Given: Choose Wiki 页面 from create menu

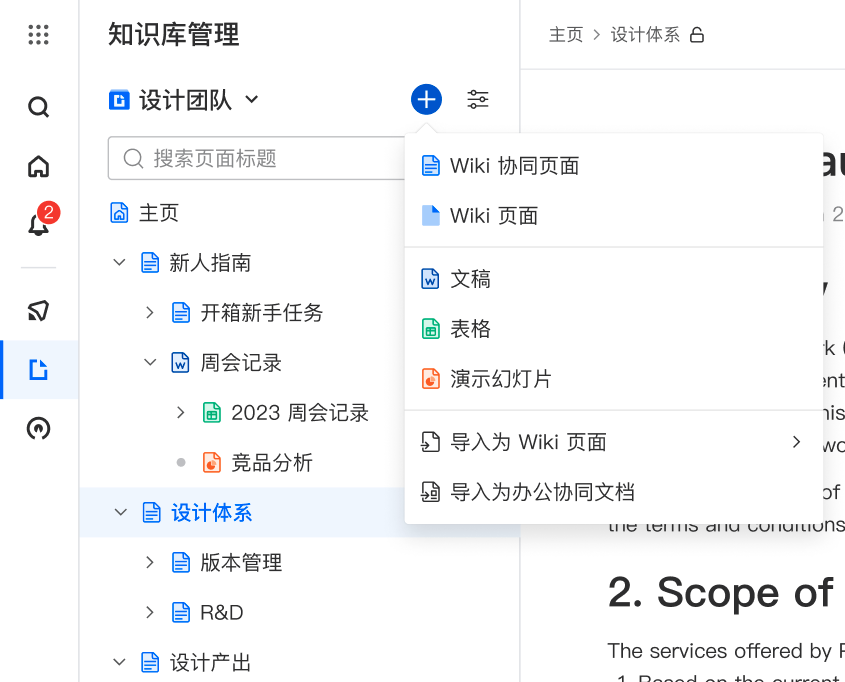Looking at the screenshot, I should (614, 215).
